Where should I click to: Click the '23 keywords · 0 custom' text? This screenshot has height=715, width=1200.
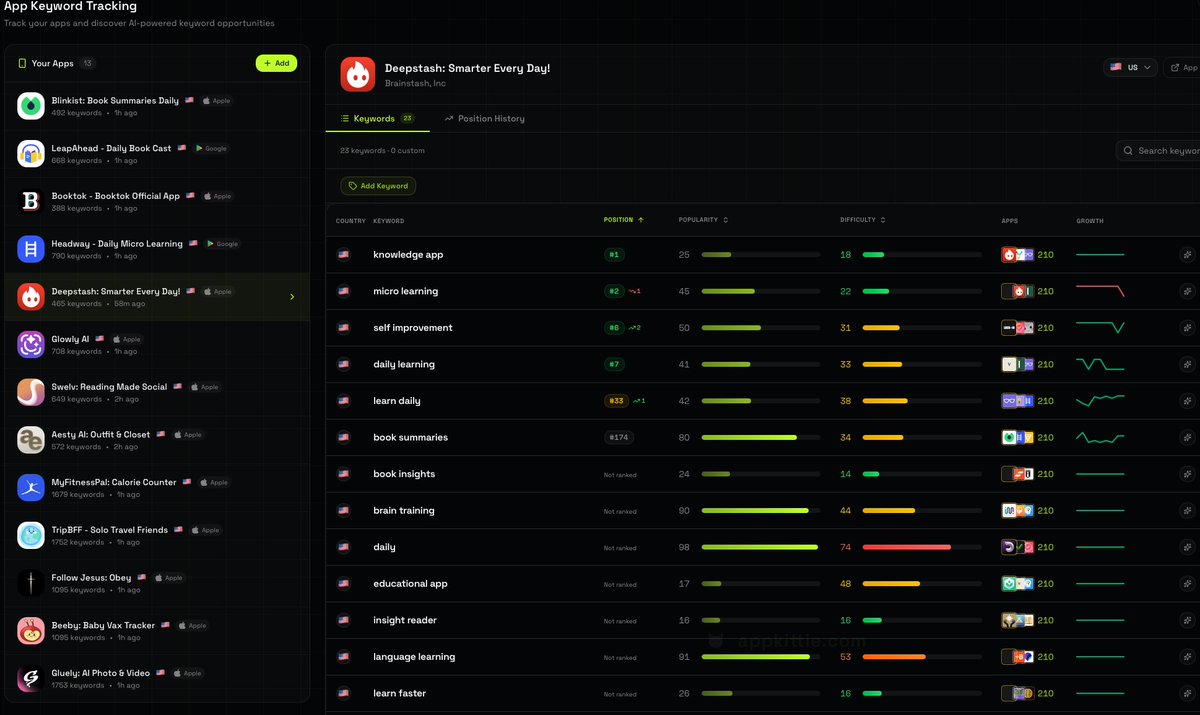point(382,151)
